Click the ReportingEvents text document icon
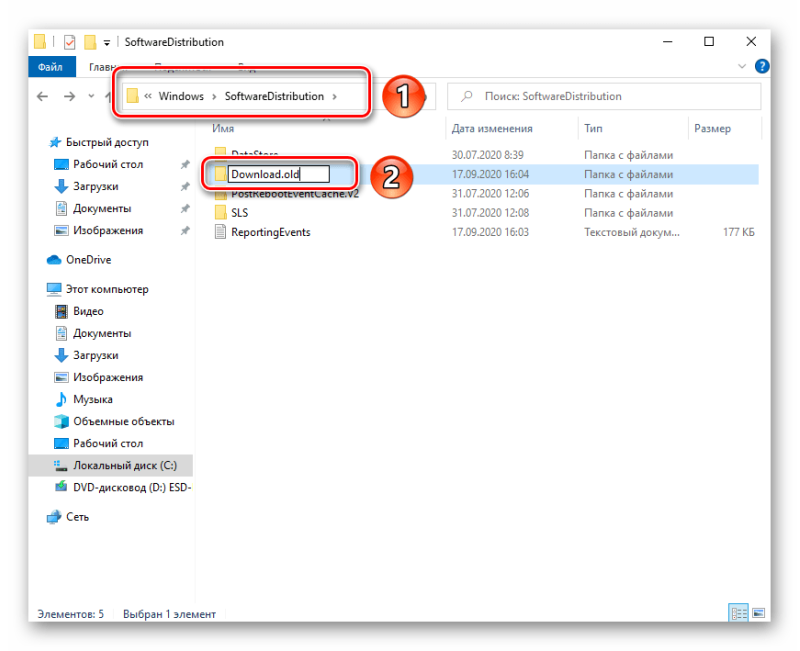 coord(220,232)
